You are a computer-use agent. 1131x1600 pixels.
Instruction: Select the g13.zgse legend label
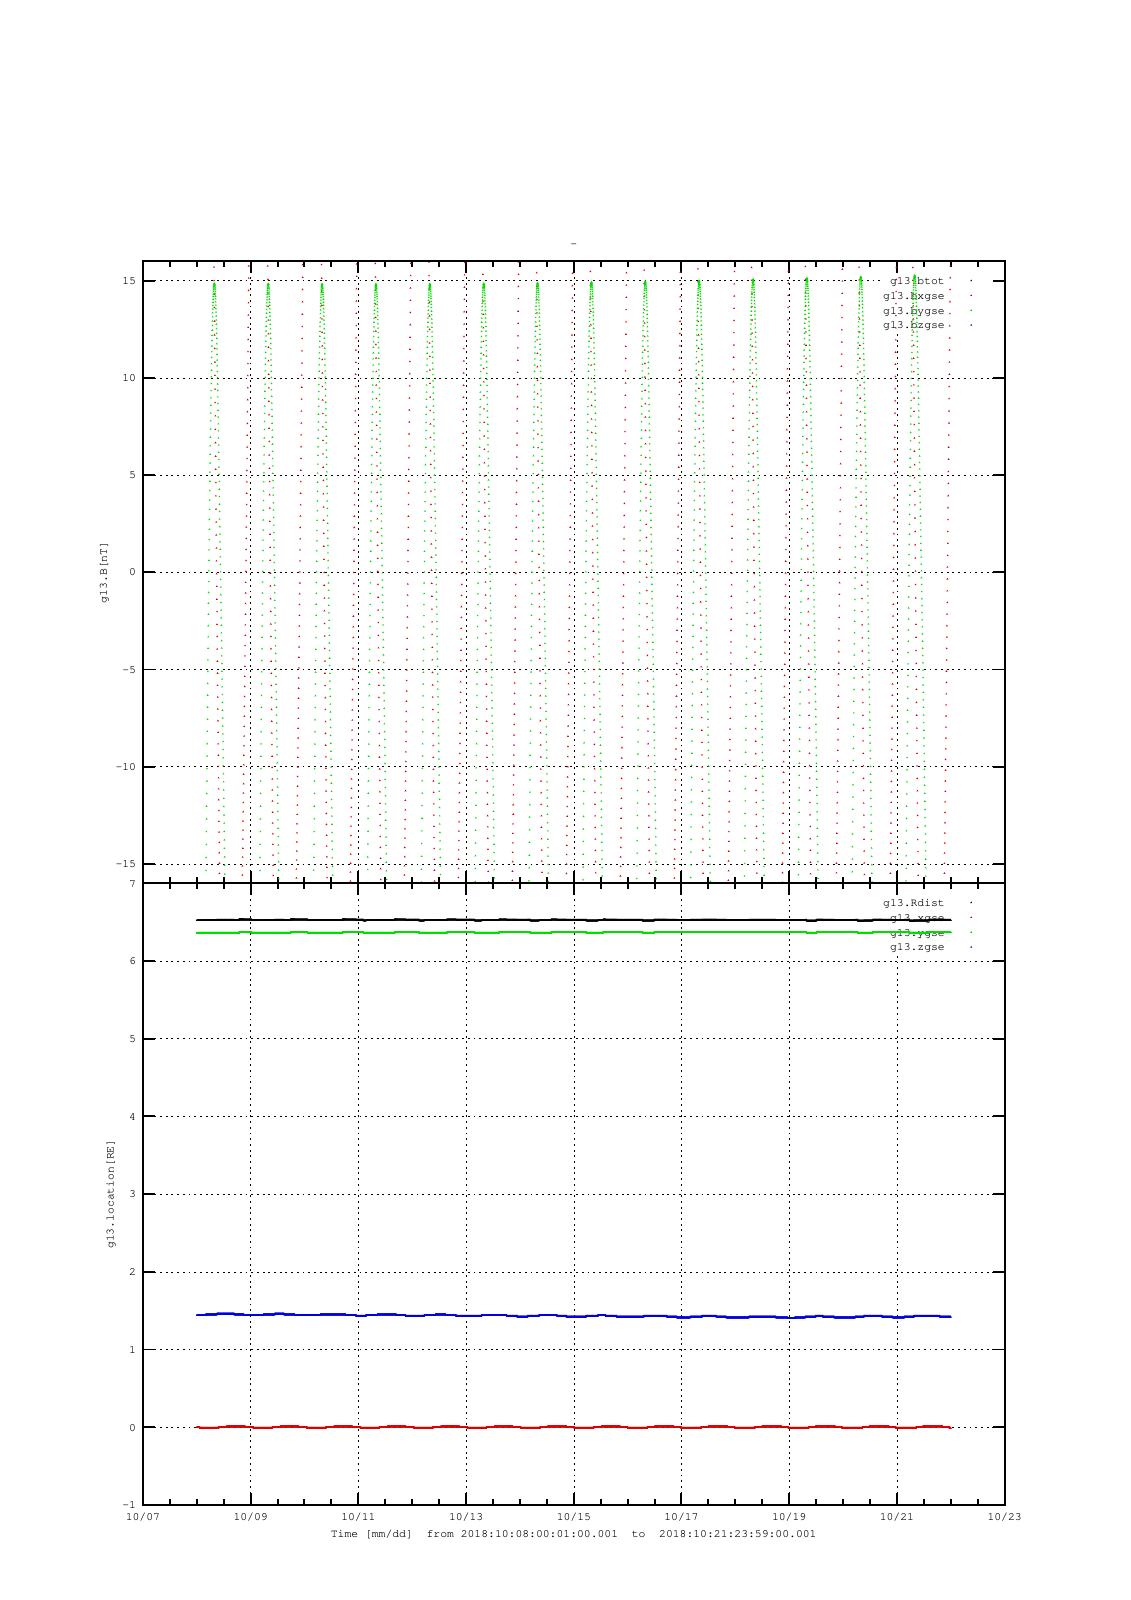[917, 947]
